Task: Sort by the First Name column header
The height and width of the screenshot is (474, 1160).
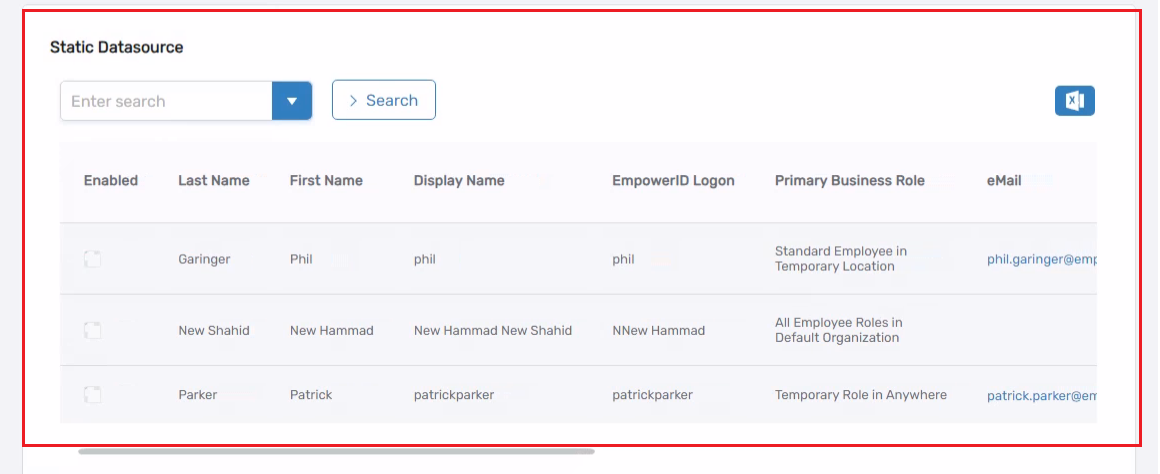Action: click(x=326, y=180)
